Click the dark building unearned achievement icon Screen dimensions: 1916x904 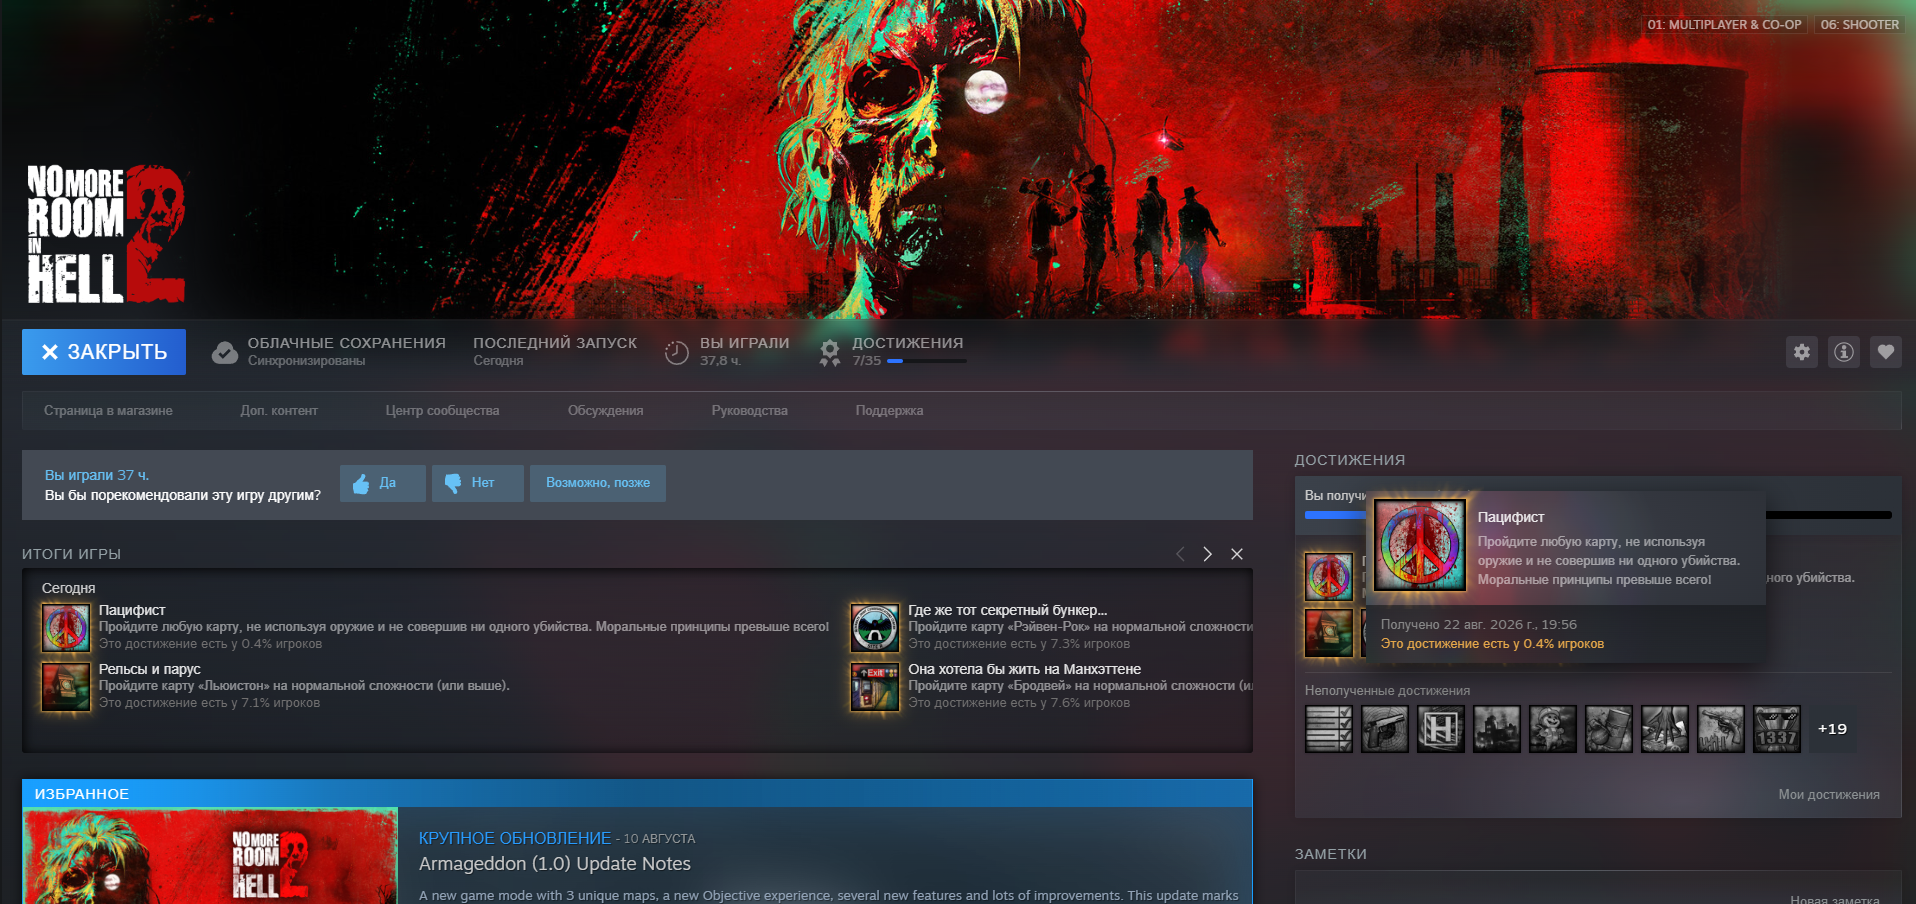[x=1497, y=729]
